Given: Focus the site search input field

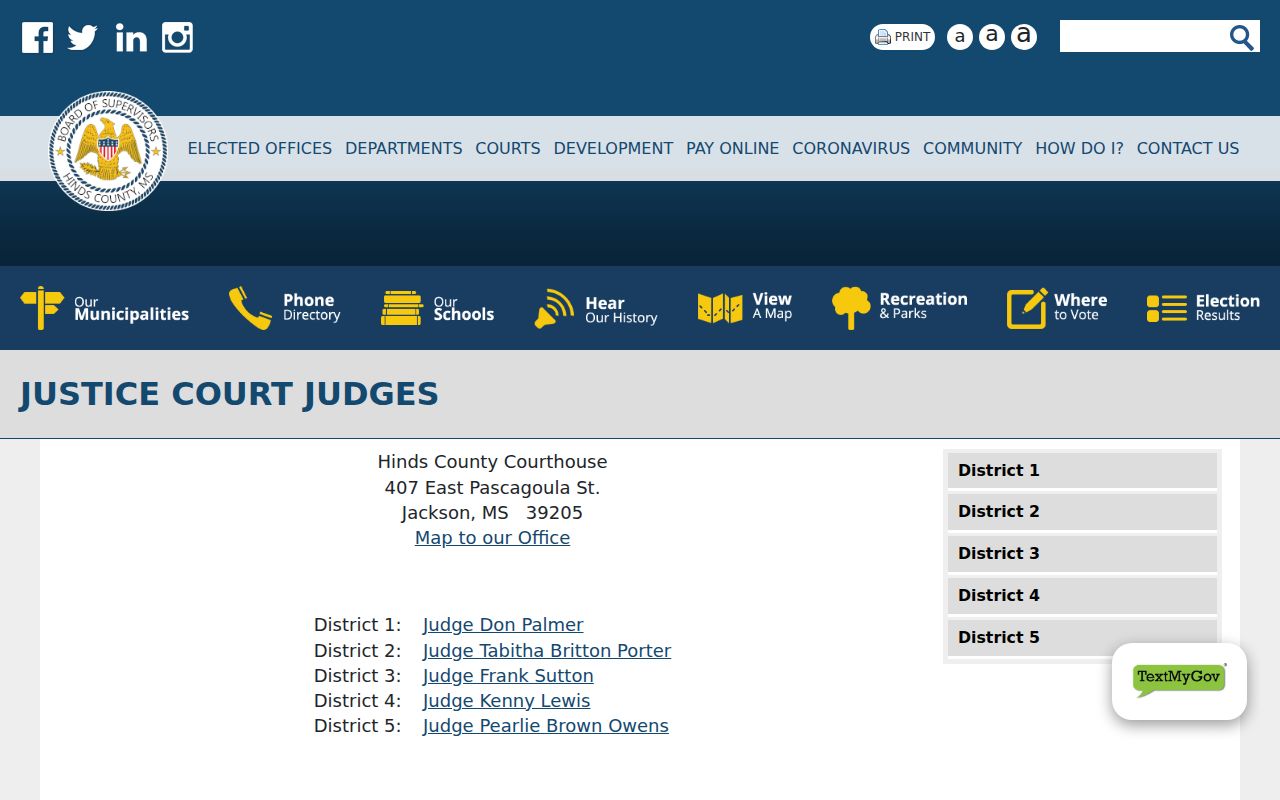Looking at the screenshot, I should coord(1143,36).
